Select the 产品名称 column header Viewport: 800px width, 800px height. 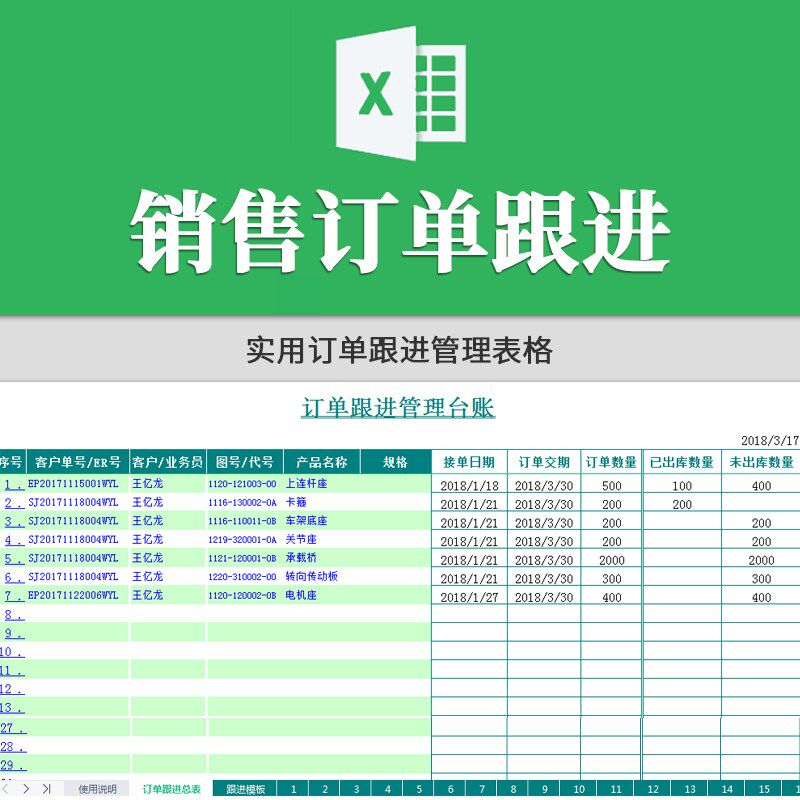pos(321,462)
